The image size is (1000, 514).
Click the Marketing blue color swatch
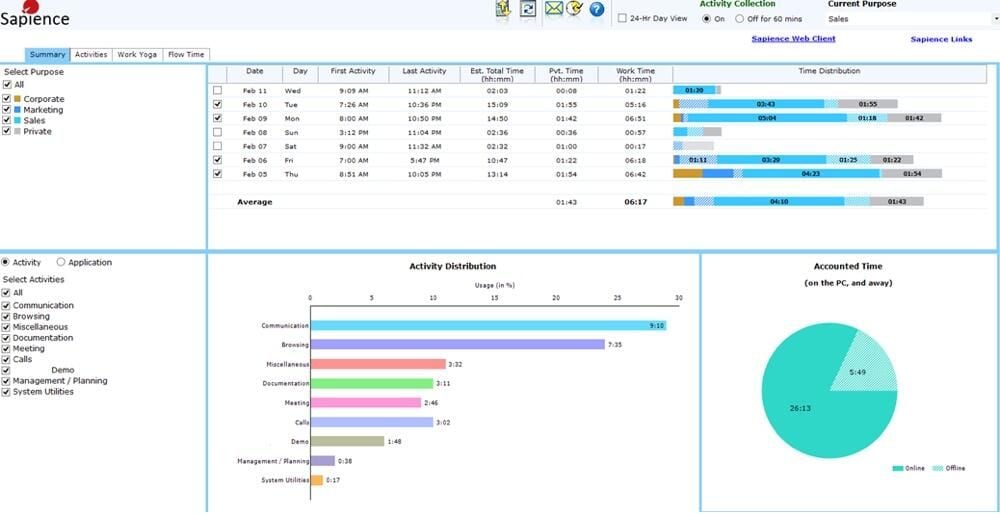pyautogui.click(x=17, y=110)
